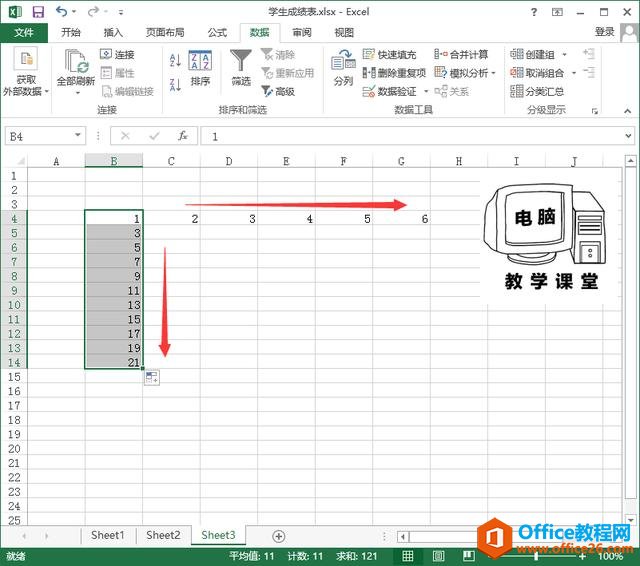Open the File (文件) tab

coord(24,33)
